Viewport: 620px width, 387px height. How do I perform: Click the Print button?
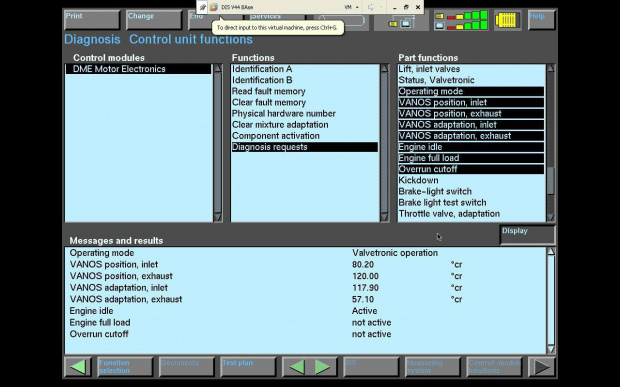pyautogui.click(x=92, y=20)
